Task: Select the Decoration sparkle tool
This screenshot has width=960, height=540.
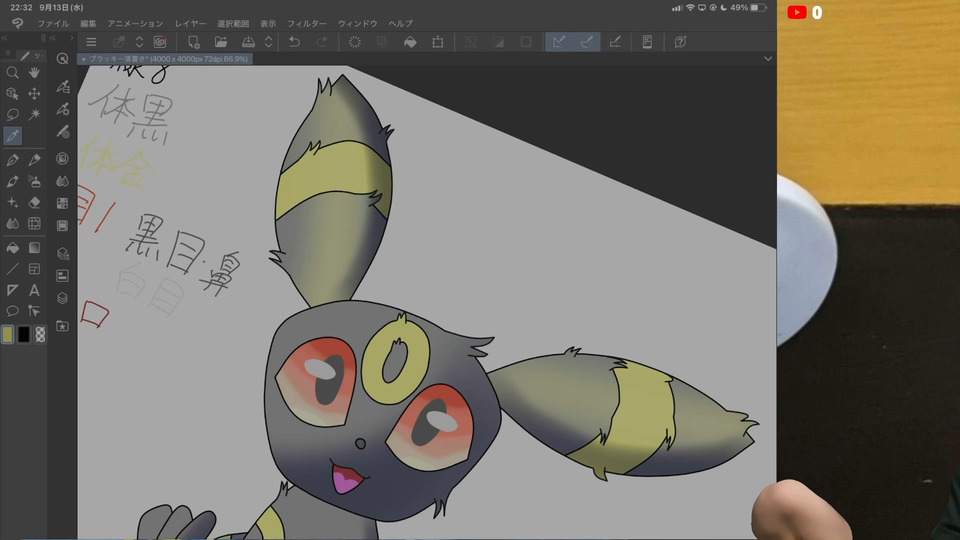Action: click(12, 202)
